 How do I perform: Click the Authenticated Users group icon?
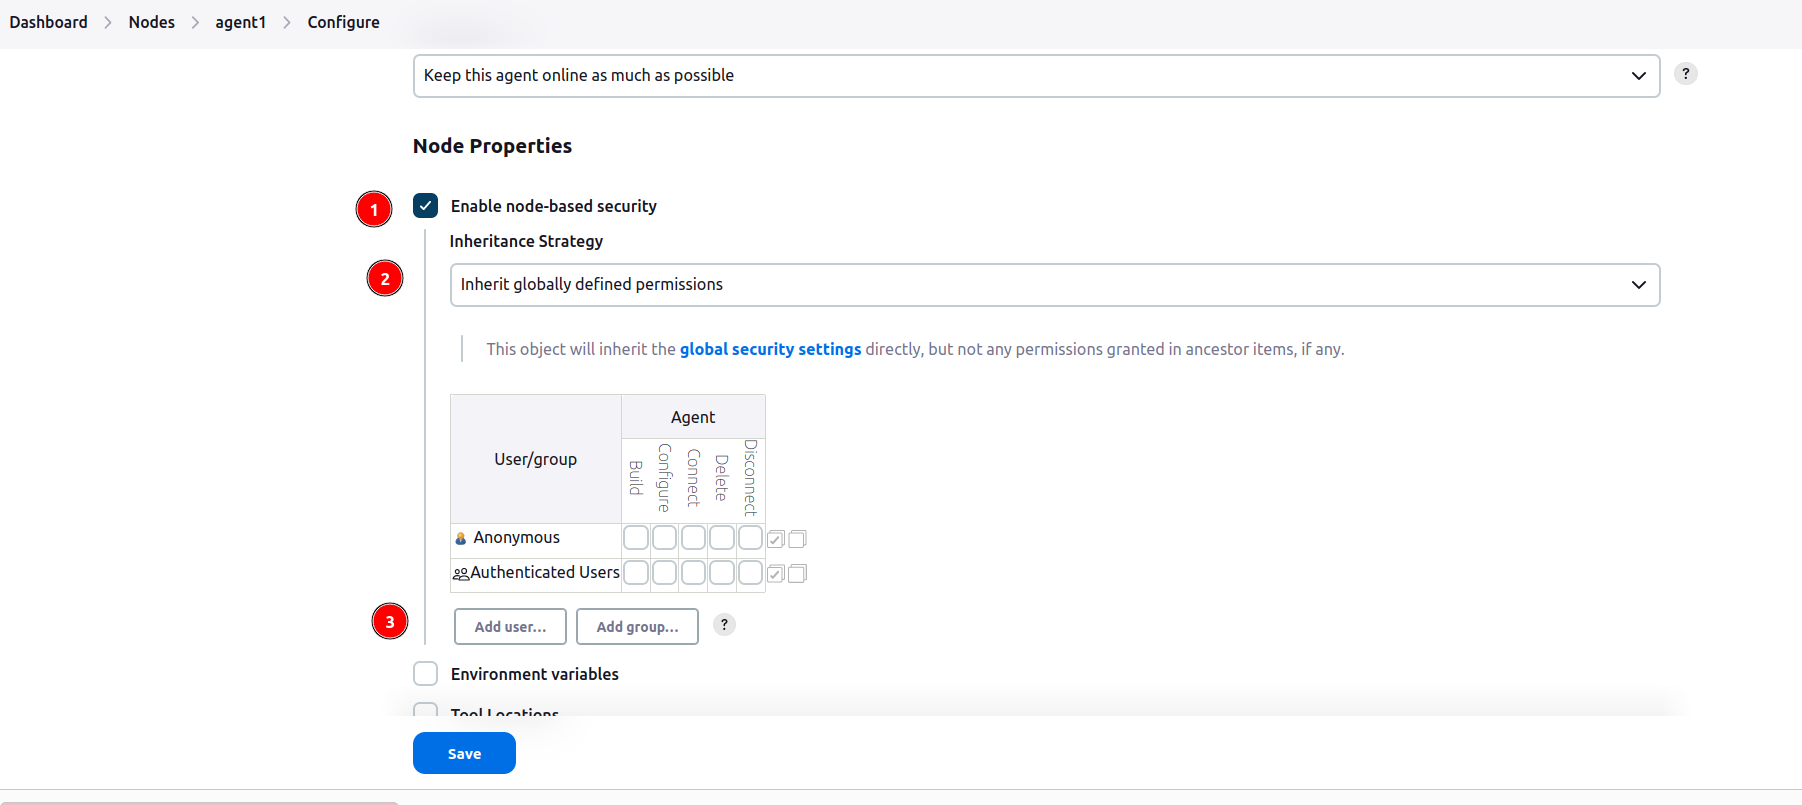[x=461, y=574]
